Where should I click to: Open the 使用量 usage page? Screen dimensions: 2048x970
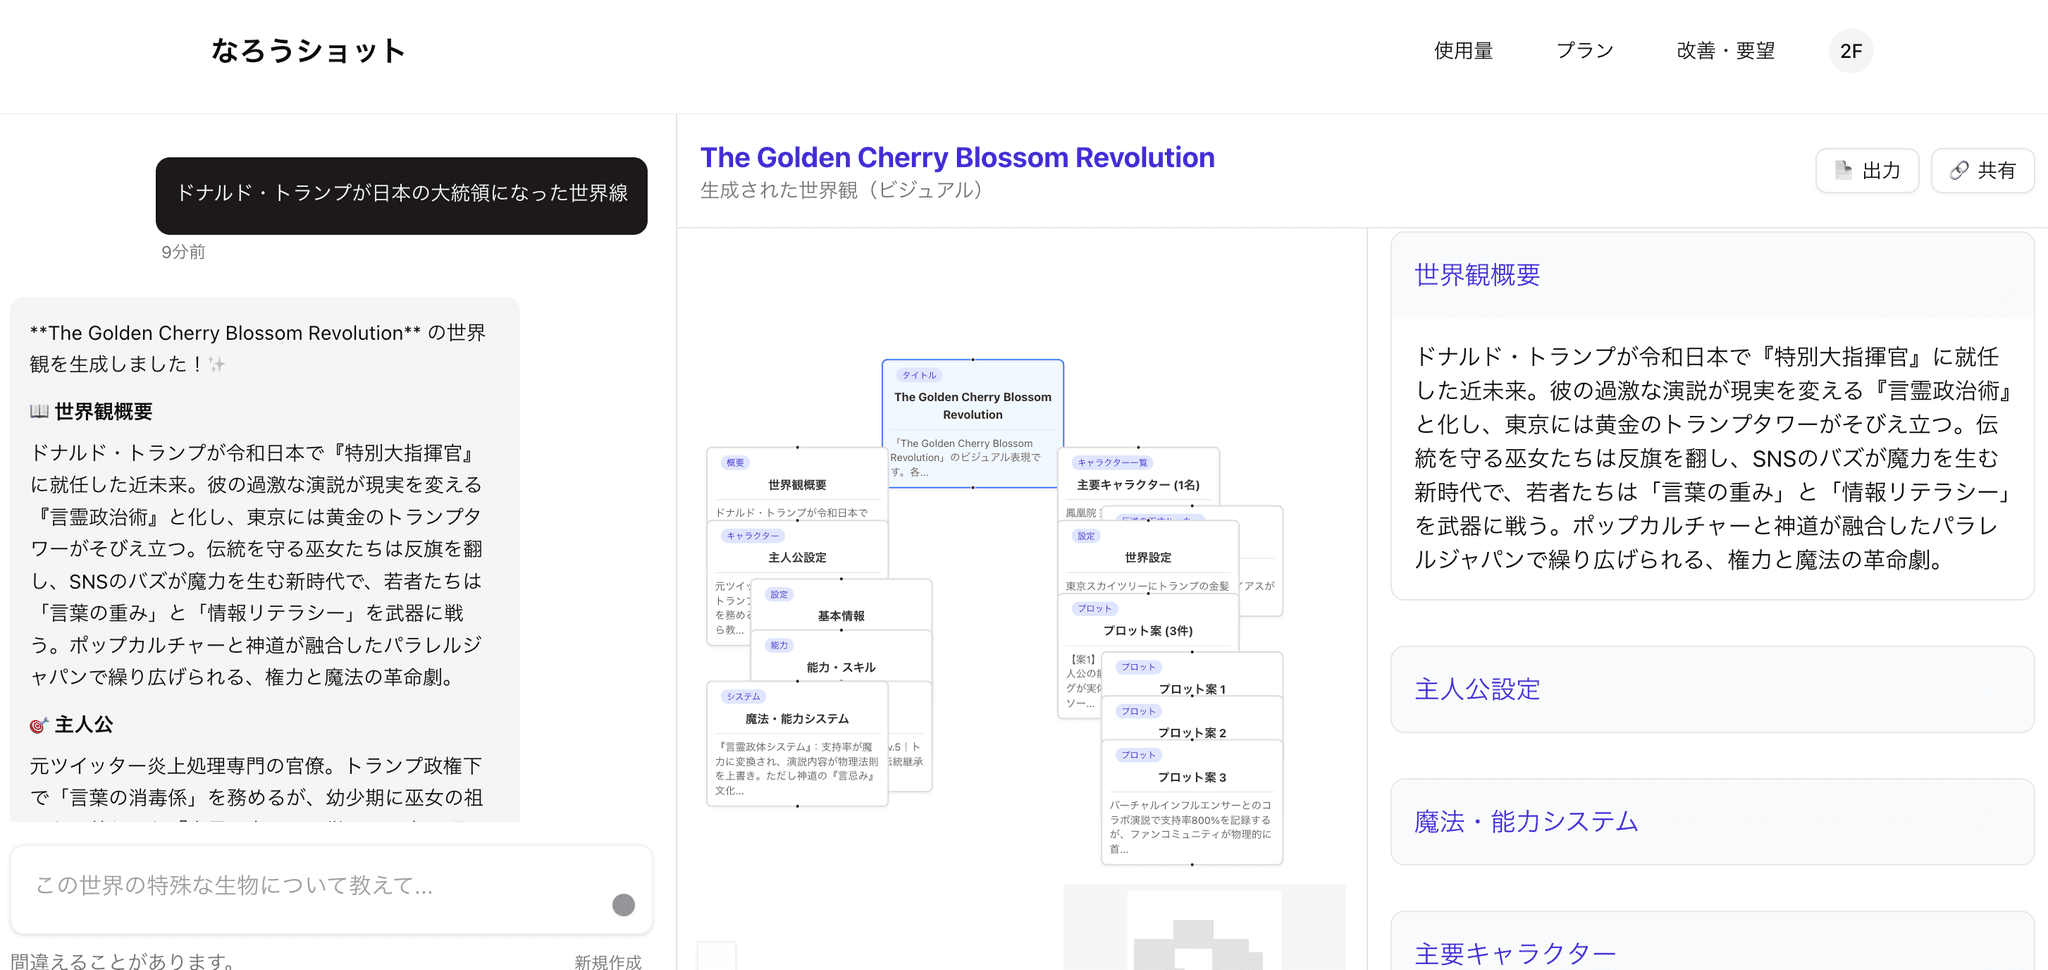pyautogui.click(x=1463, y=51)
